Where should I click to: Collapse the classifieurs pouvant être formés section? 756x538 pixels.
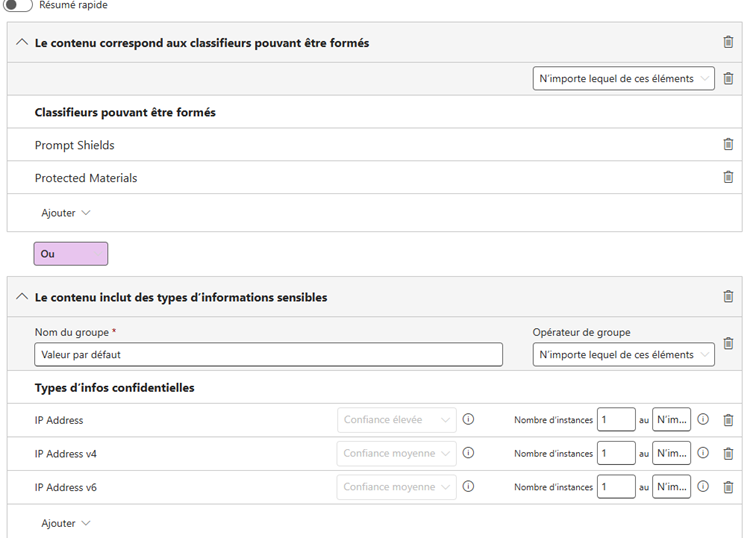point(22,43)
